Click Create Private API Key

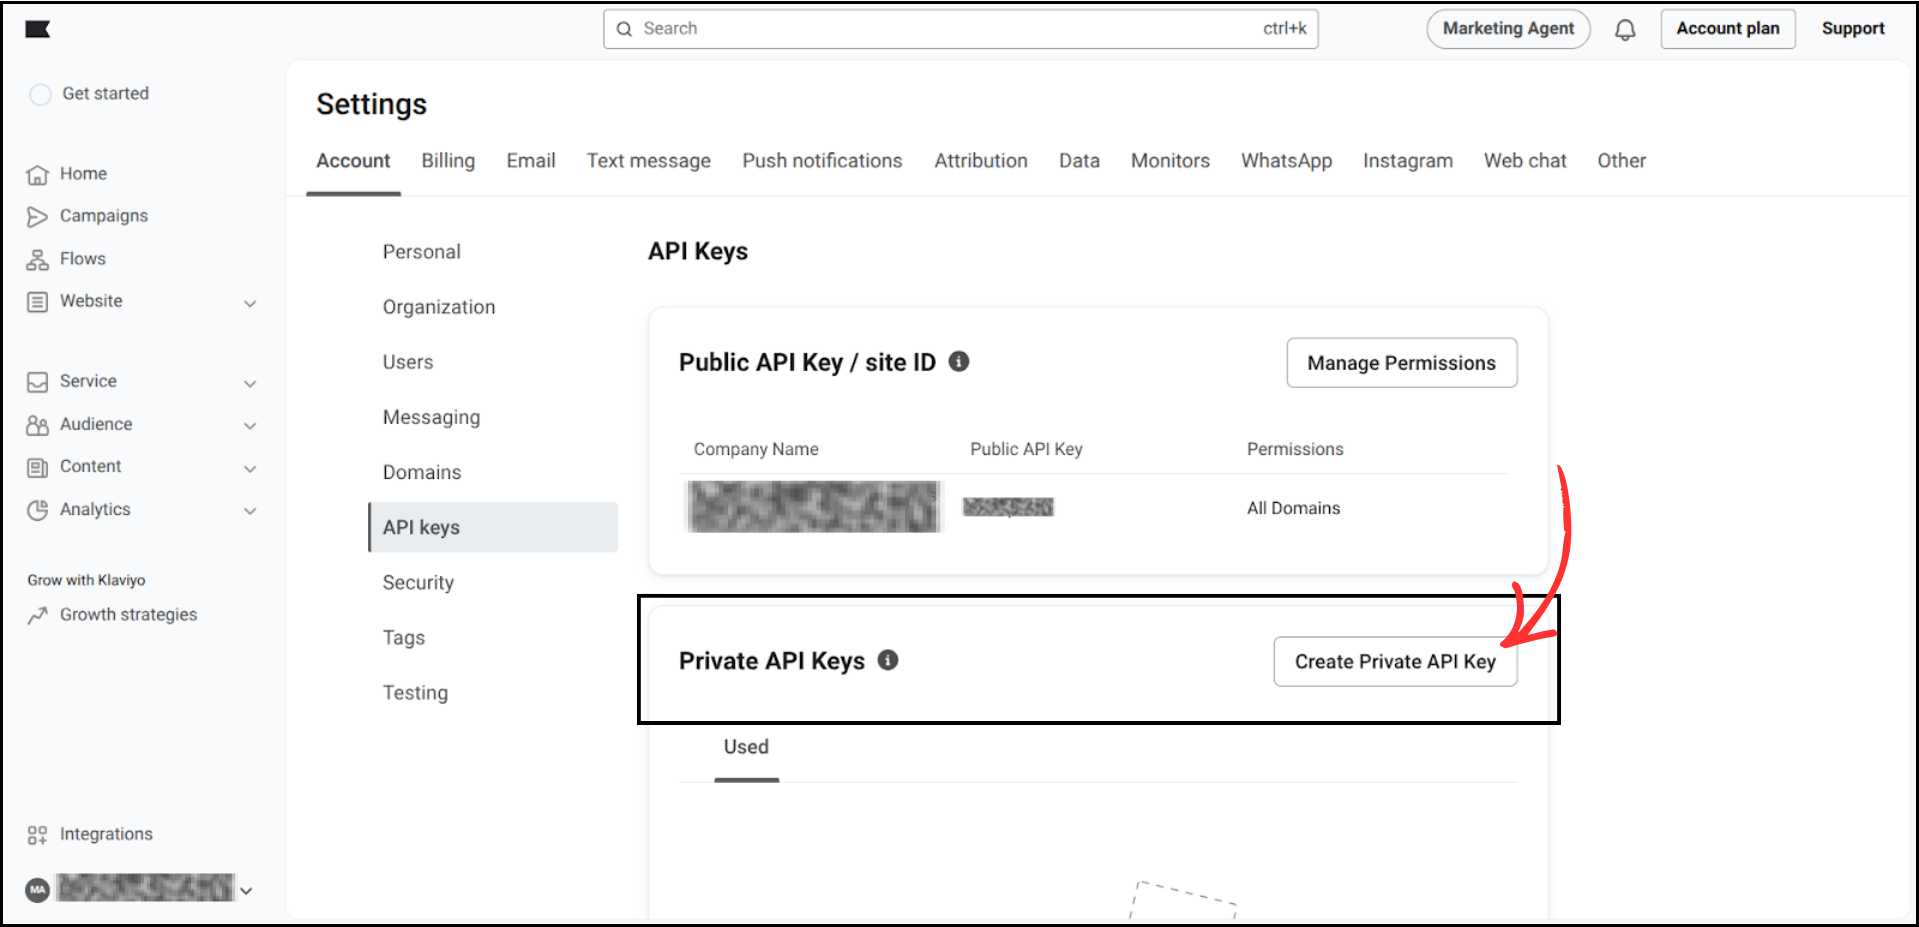point(1394,661)
